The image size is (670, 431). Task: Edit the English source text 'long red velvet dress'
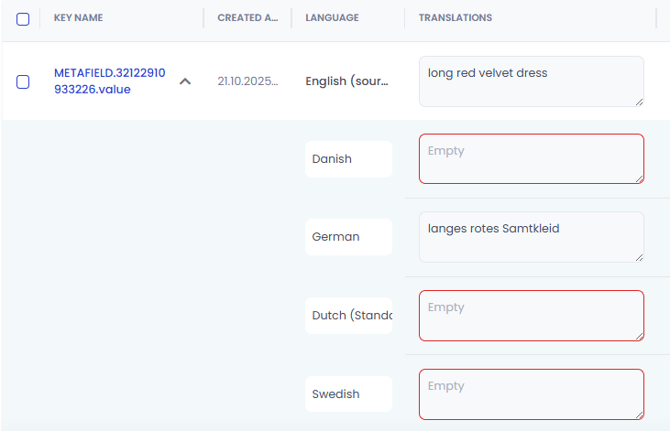click(x=530, y=81)
